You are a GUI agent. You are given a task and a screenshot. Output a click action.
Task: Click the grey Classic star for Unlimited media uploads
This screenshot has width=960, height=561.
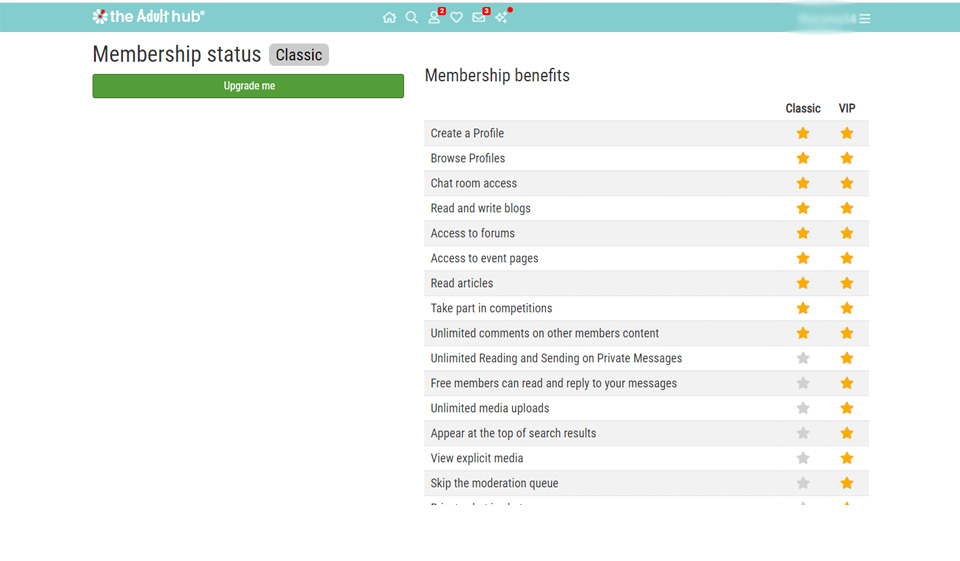[802, 408]
